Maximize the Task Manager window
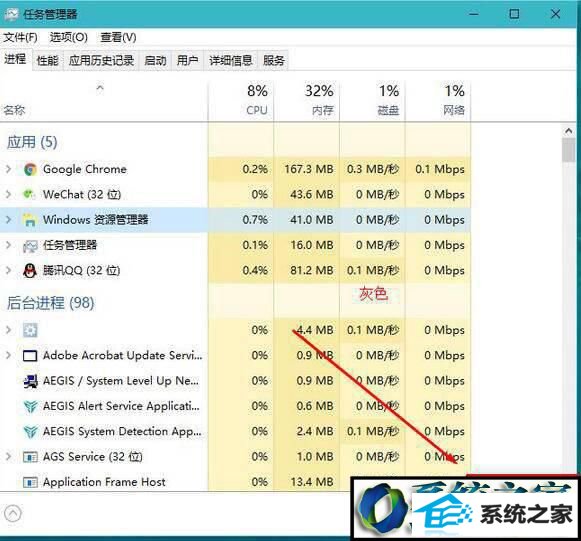 pyautogui.click(x=514, y=14)
